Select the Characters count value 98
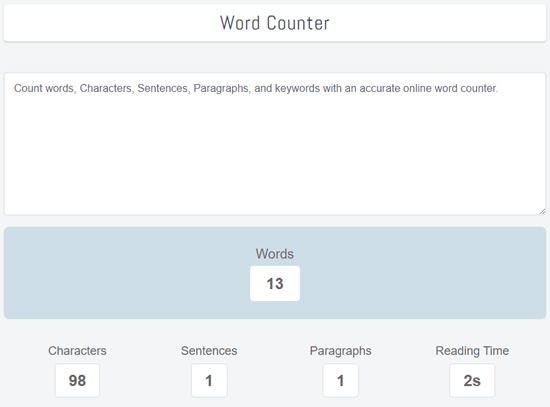This screenshot has width=550, height=407. point(77,380)
